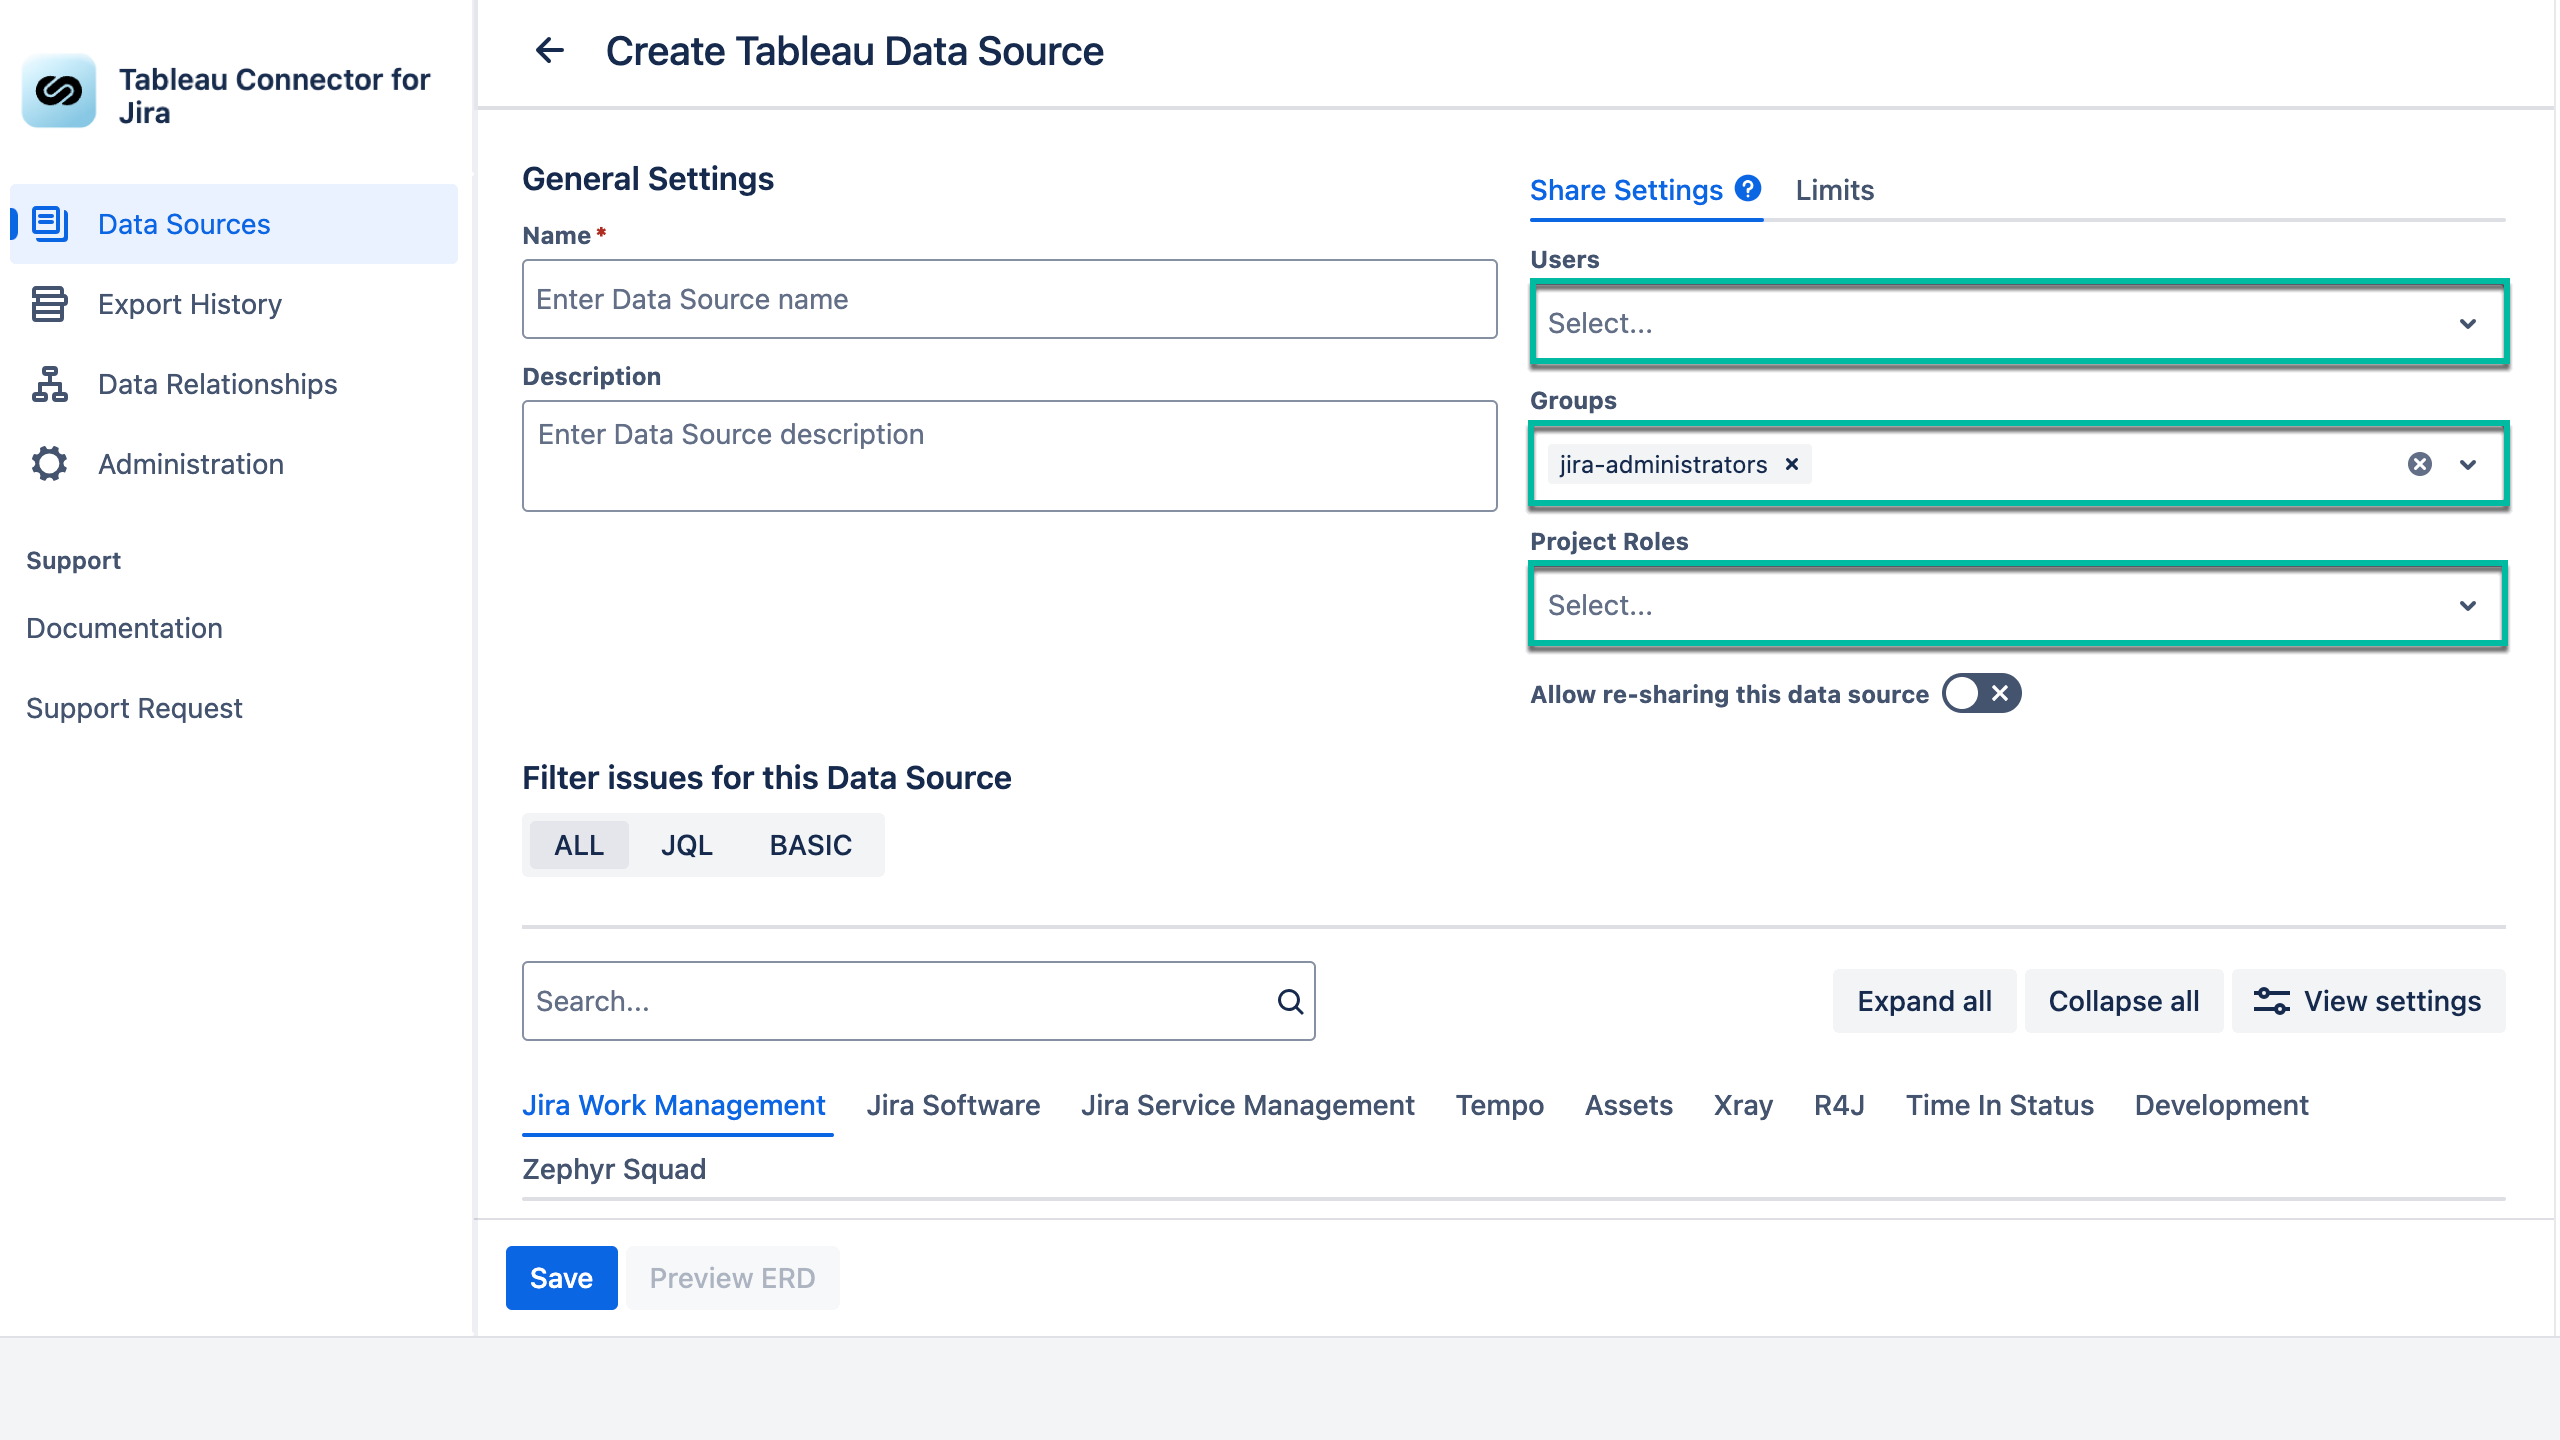Click the Data Source name field
The height and width of the screenshot is (1440, 2560).
point(1009,299)
